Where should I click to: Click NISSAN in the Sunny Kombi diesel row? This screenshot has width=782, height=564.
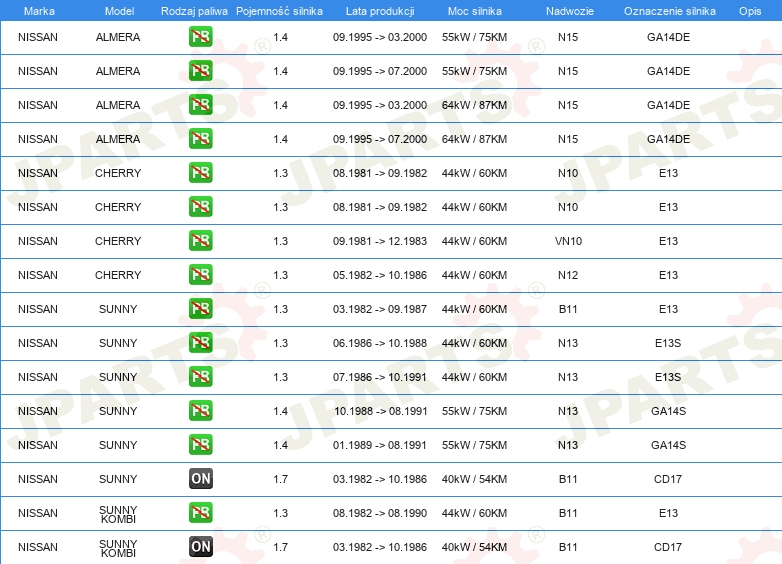coord(38,547)
